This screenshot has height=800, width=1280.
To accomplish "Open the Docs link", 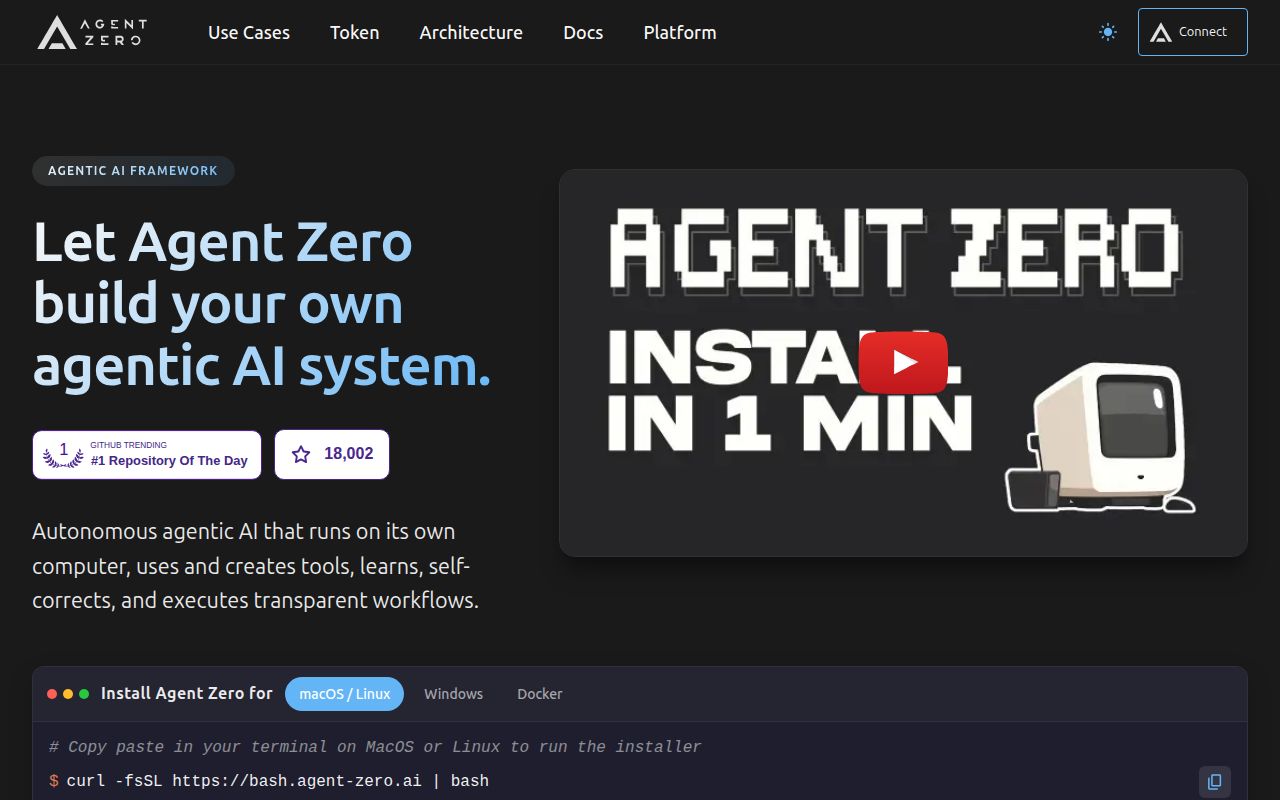I will (583, 32).
